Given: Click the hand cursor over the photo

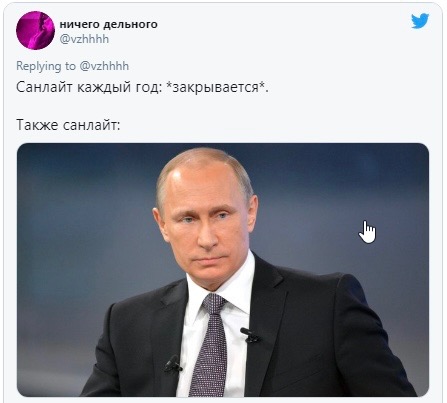Looking at the screenshot, I should (x=367, y=232).
